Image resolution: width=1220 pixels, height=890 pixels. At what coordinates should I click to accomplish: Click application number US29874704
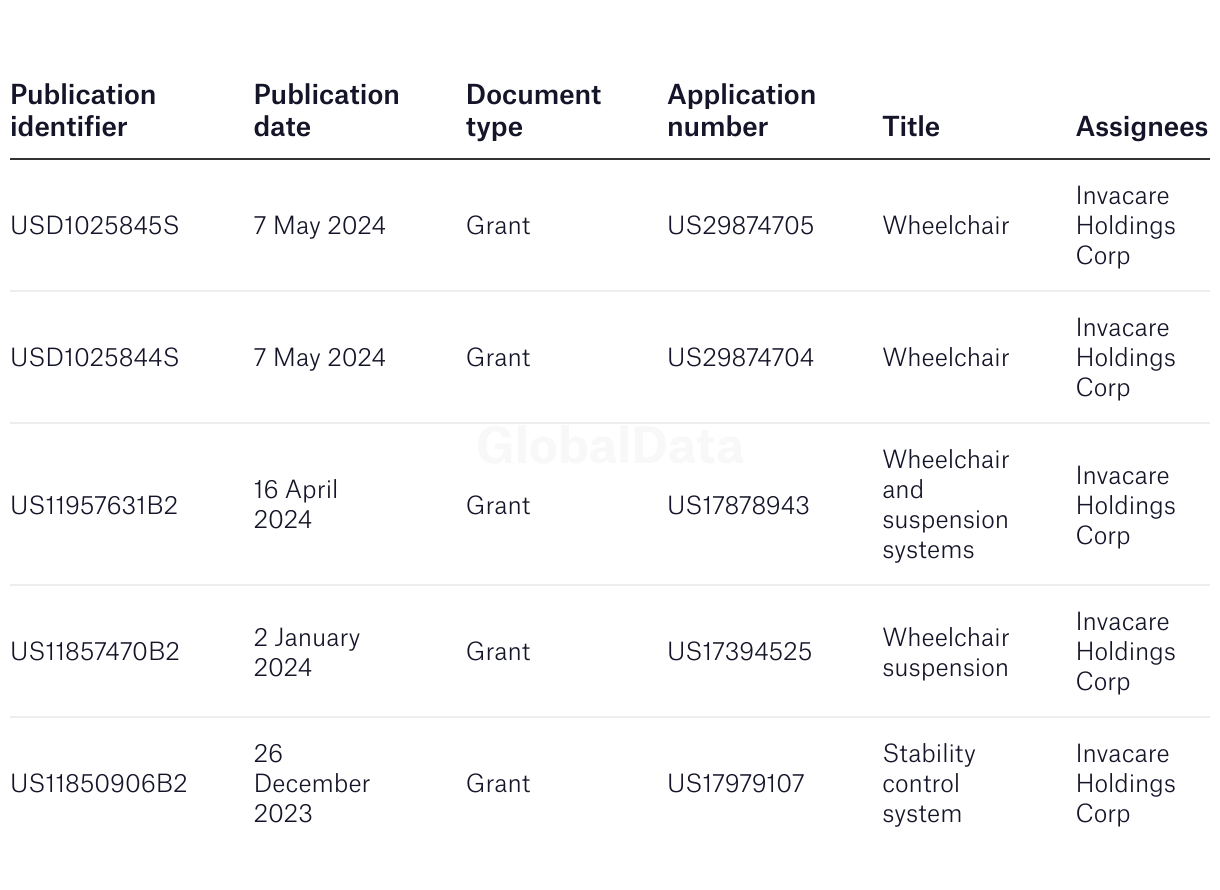[x=741, y=358]
